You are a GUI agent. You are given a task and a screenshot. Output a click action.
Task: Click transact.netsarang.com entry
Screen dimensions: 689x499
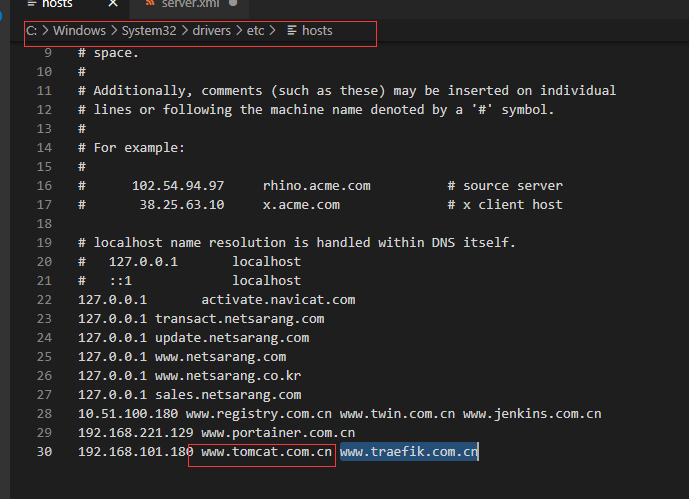(239, 319)
